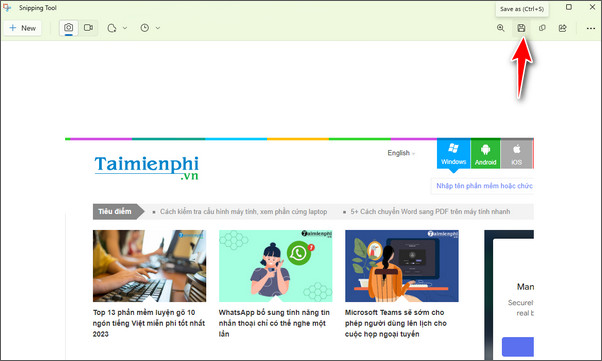Select the Snip camera mode

click(x=69, y=28)
